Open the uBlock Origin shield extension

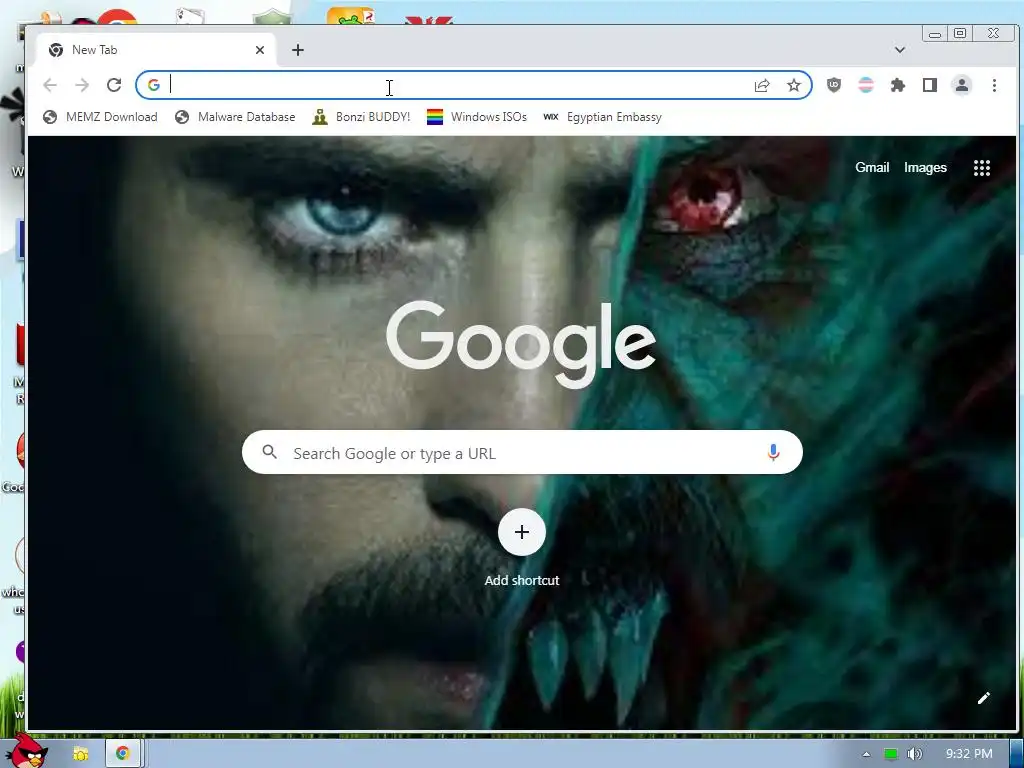click(x=834, y=85)
